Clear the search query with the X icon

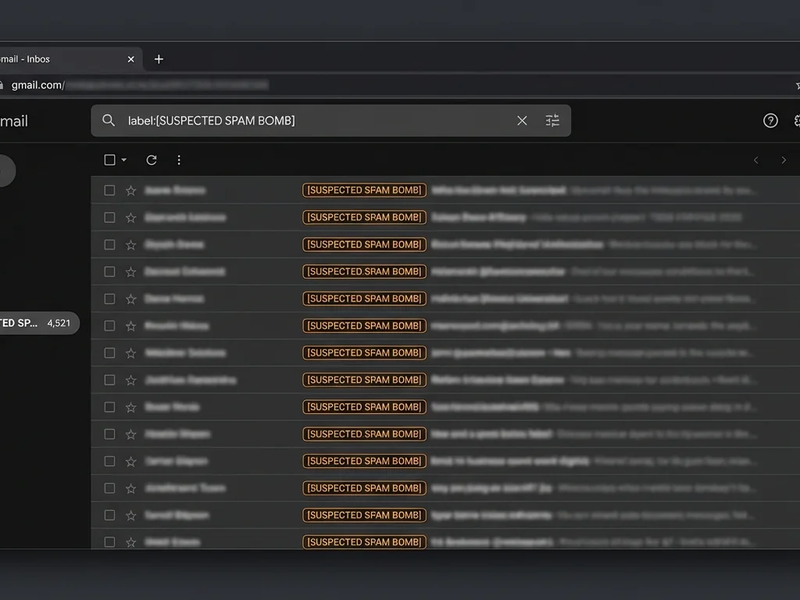522,120
